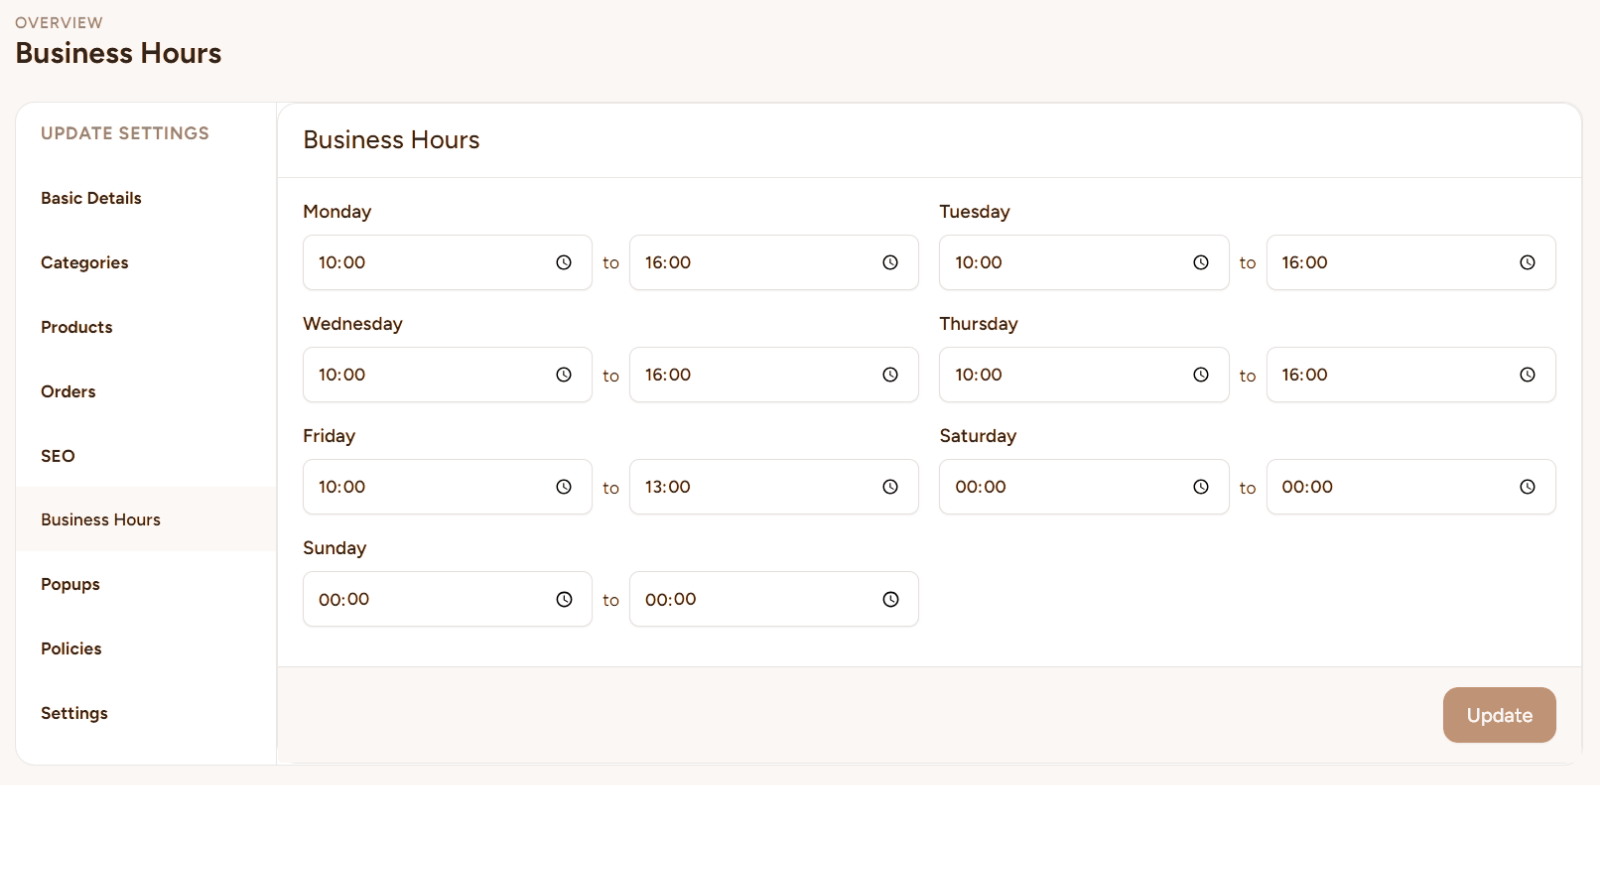
Task: Open time picker for Sunday closing time
Action: point(890,600)
